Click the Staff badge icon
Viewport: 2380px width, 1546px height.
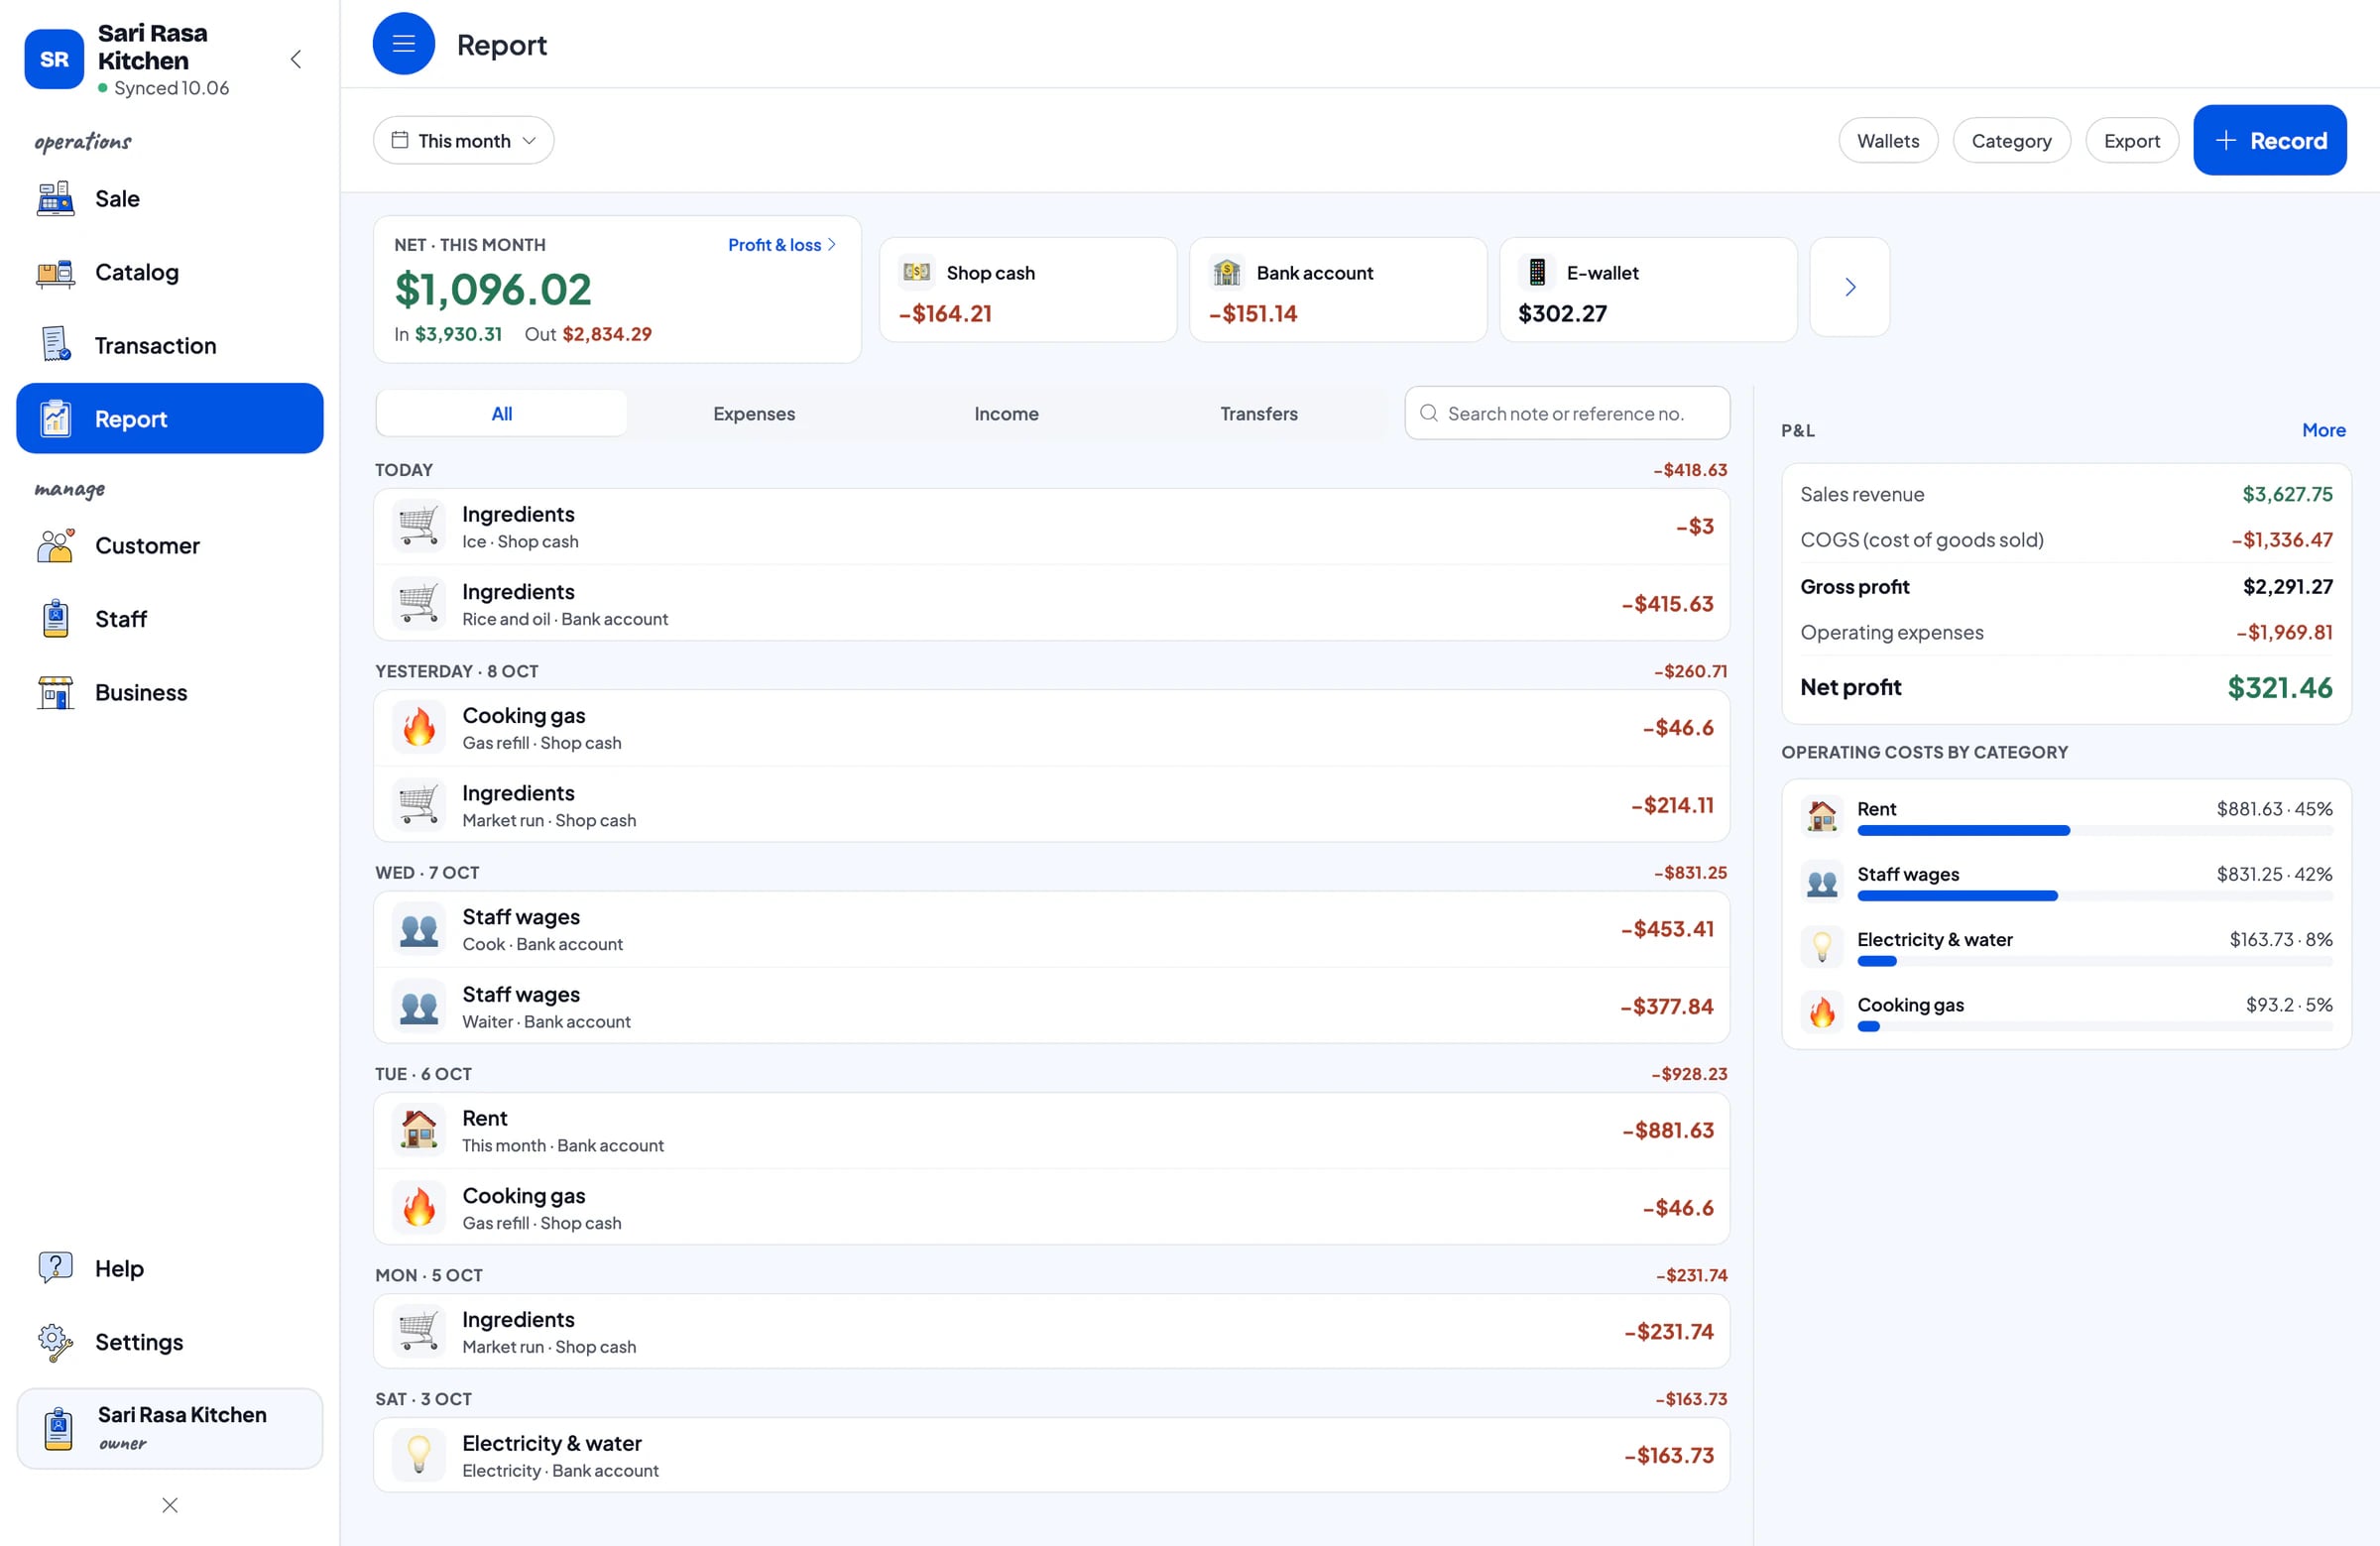(56, 619)
